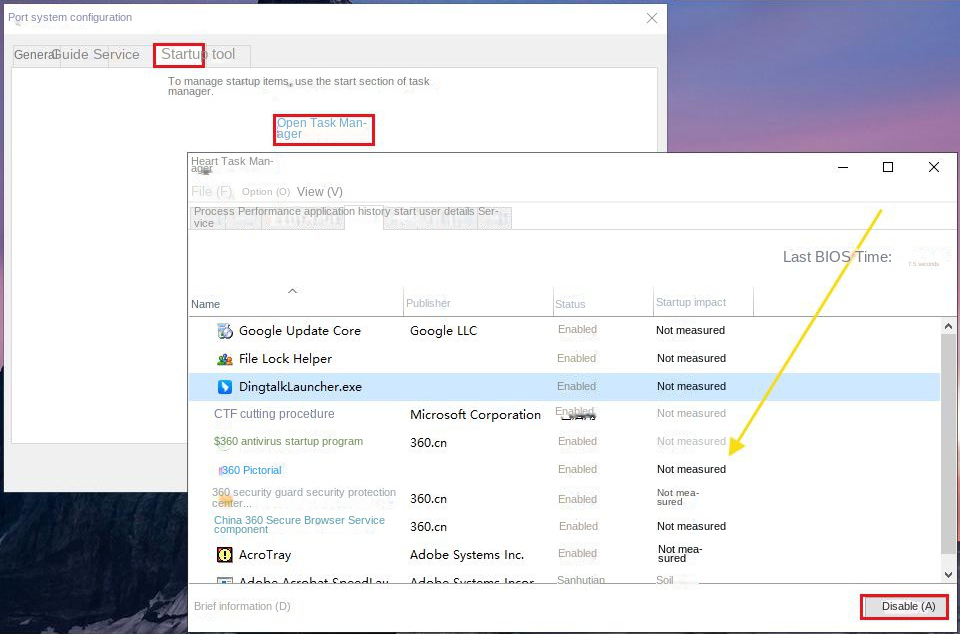
Task: Maximize the Task Manager window
Action: [887, 168]
